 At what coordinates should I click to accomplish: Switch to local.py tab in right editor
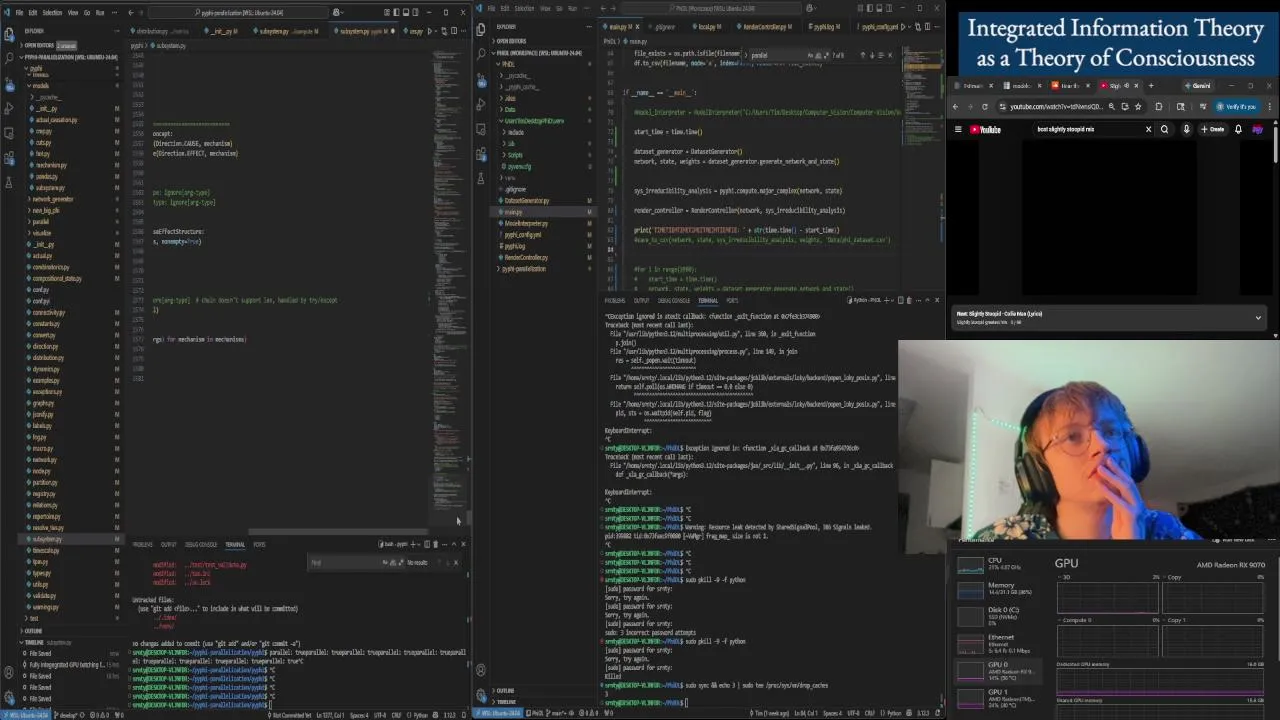tap(707, 27)
